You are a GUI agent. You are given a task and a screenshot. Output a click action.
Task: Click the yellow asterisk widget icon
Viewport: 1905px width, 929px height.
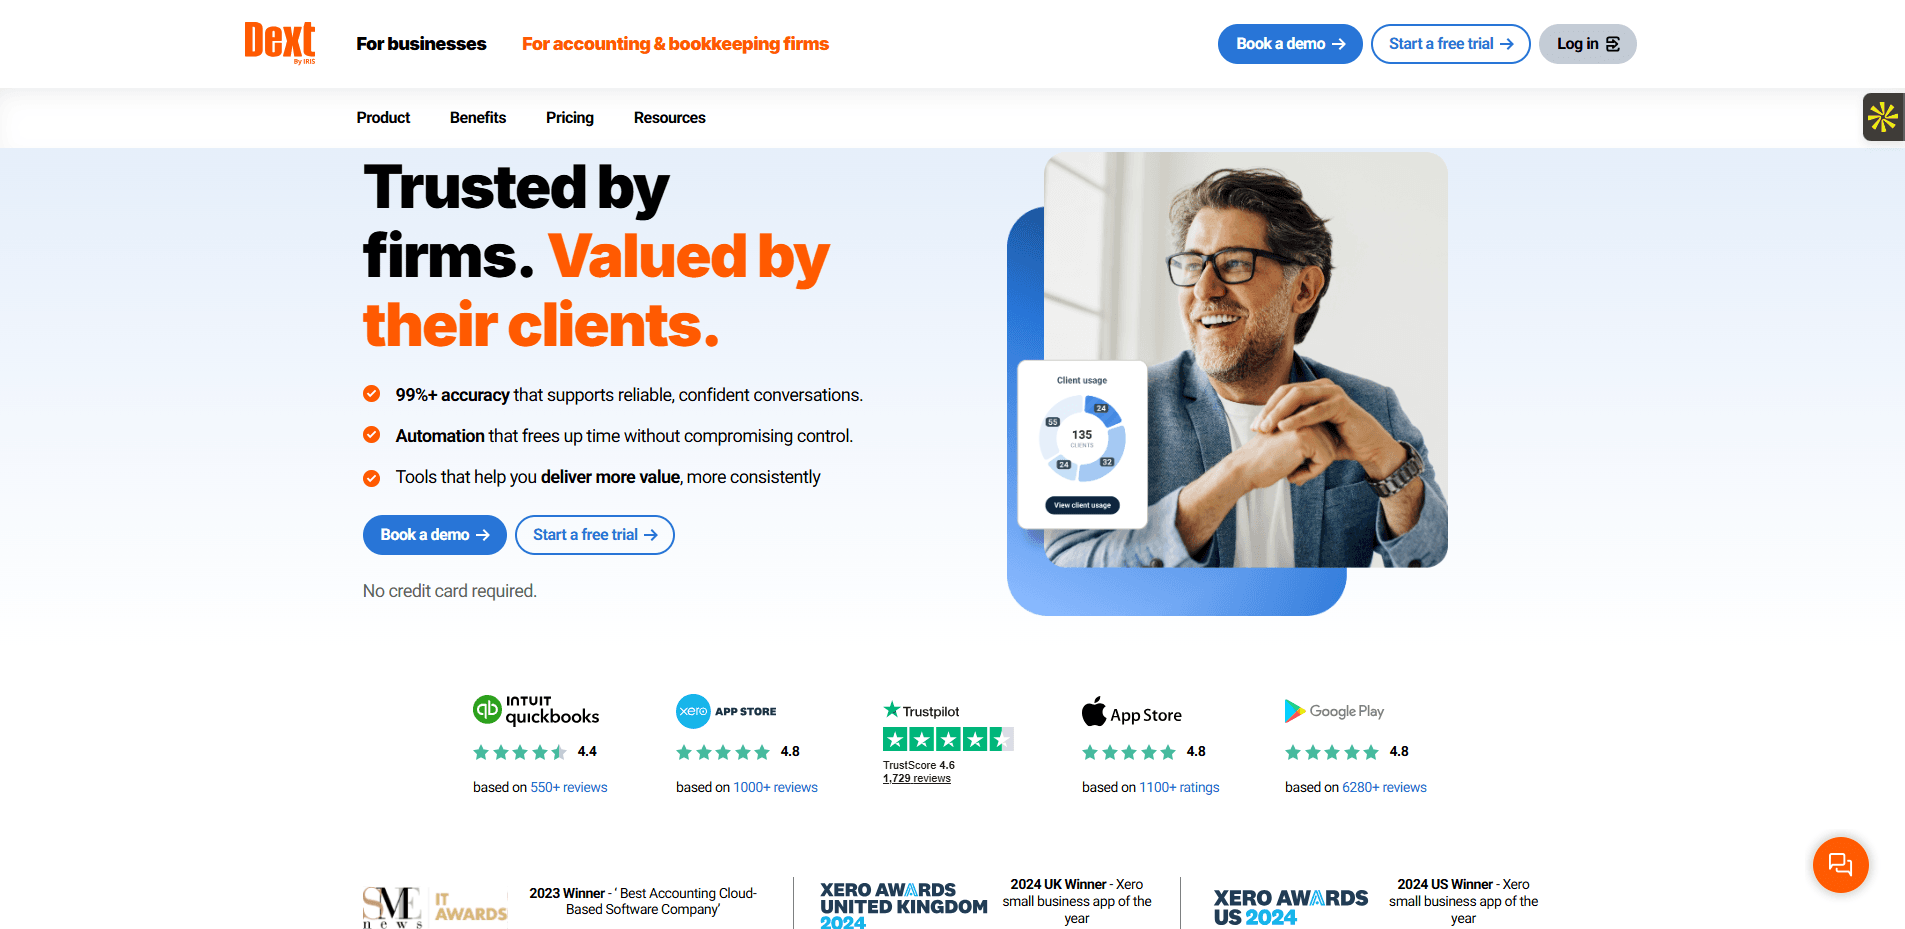(1883, 117)
